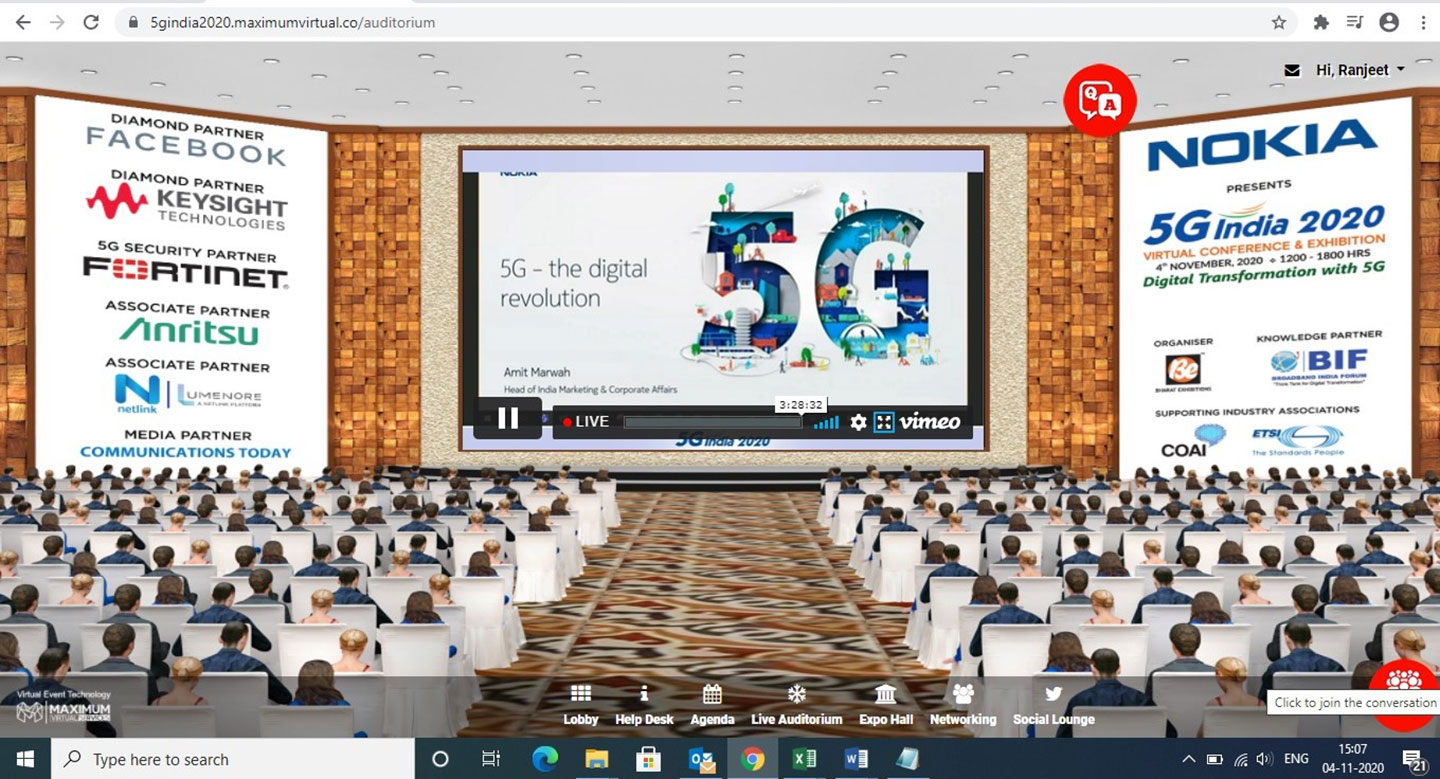Open Excel from the taskbar

(805, 759)
